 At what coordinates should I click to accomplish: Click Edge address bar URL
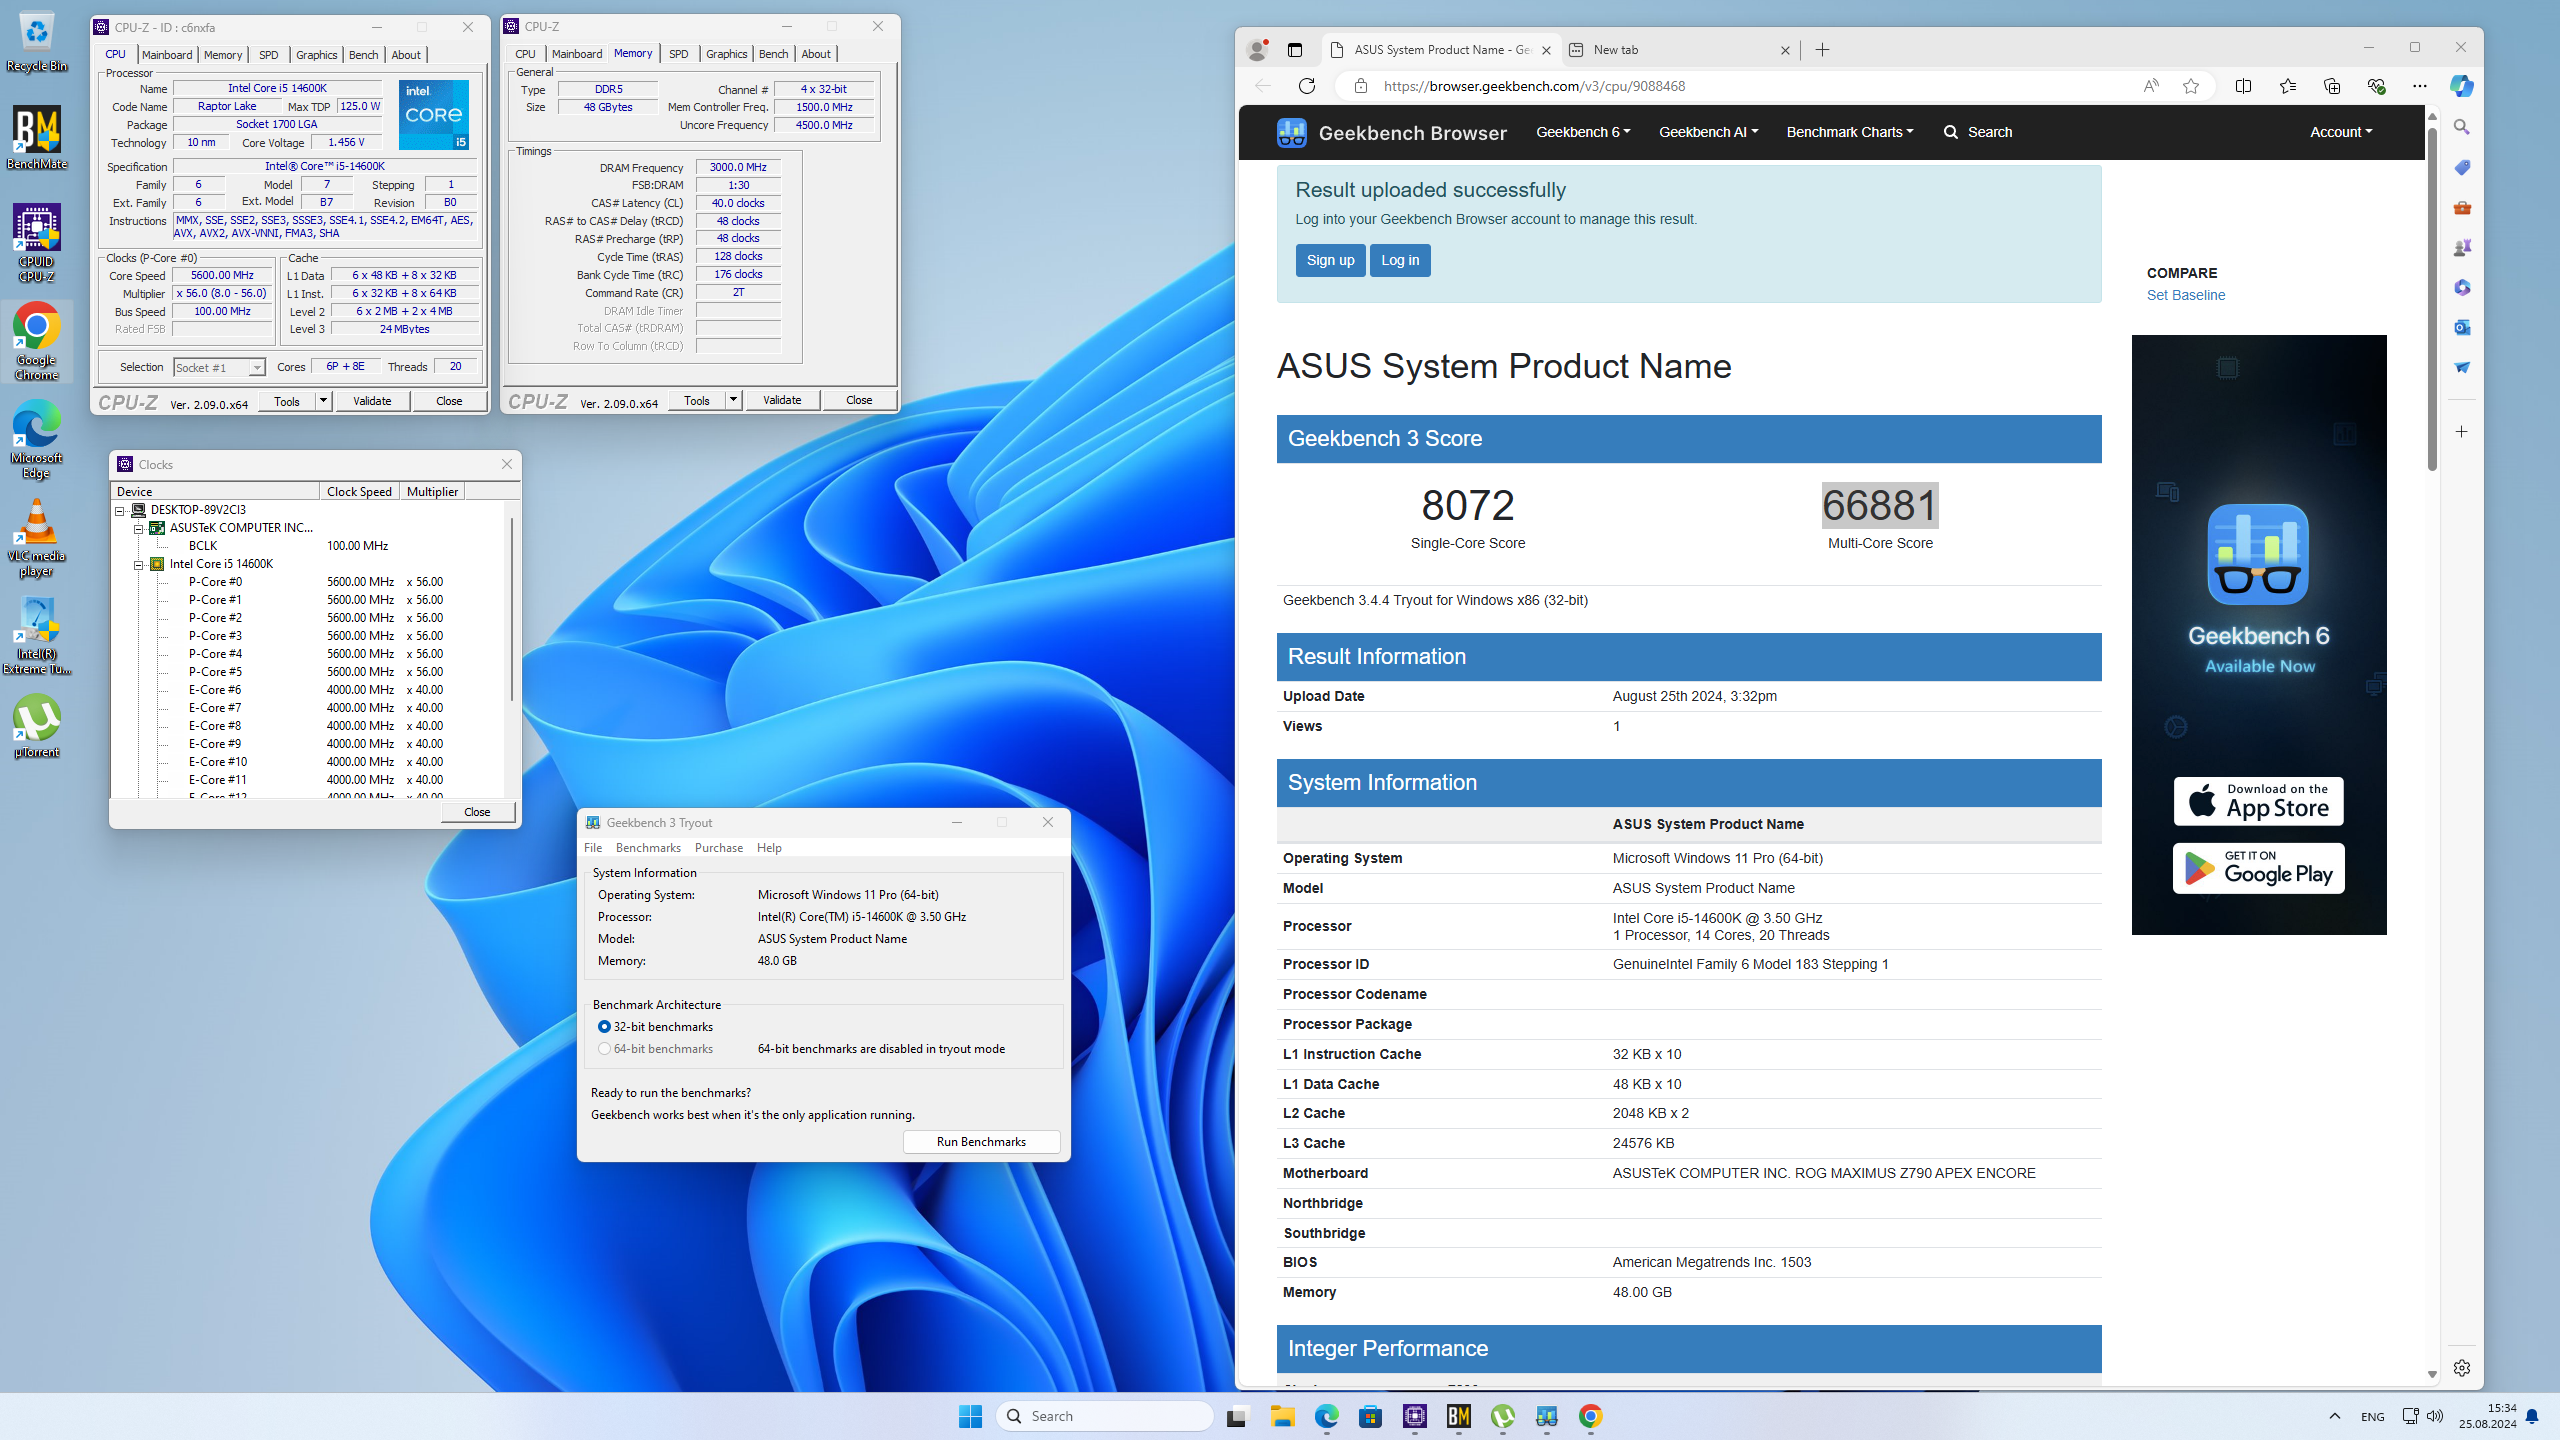pos(1534,86)
